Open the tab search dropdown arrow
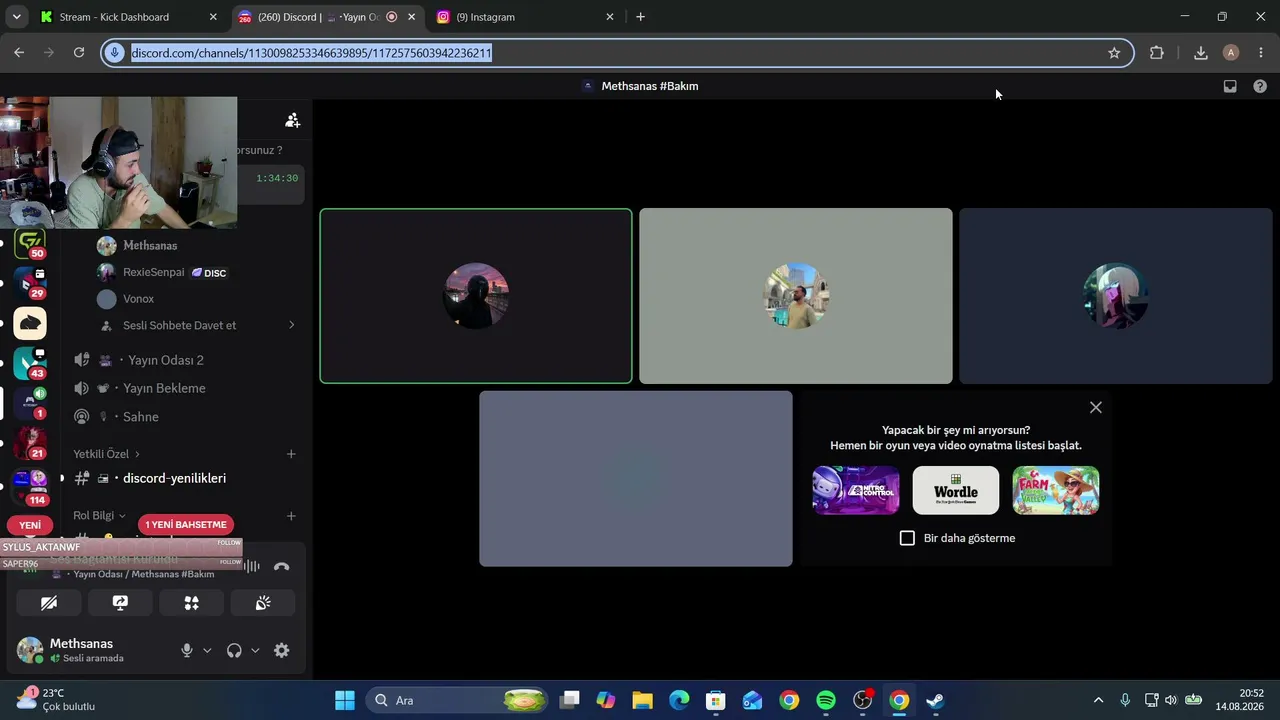The height and width of the screenshot is (720, 1280). click(16, 17)
